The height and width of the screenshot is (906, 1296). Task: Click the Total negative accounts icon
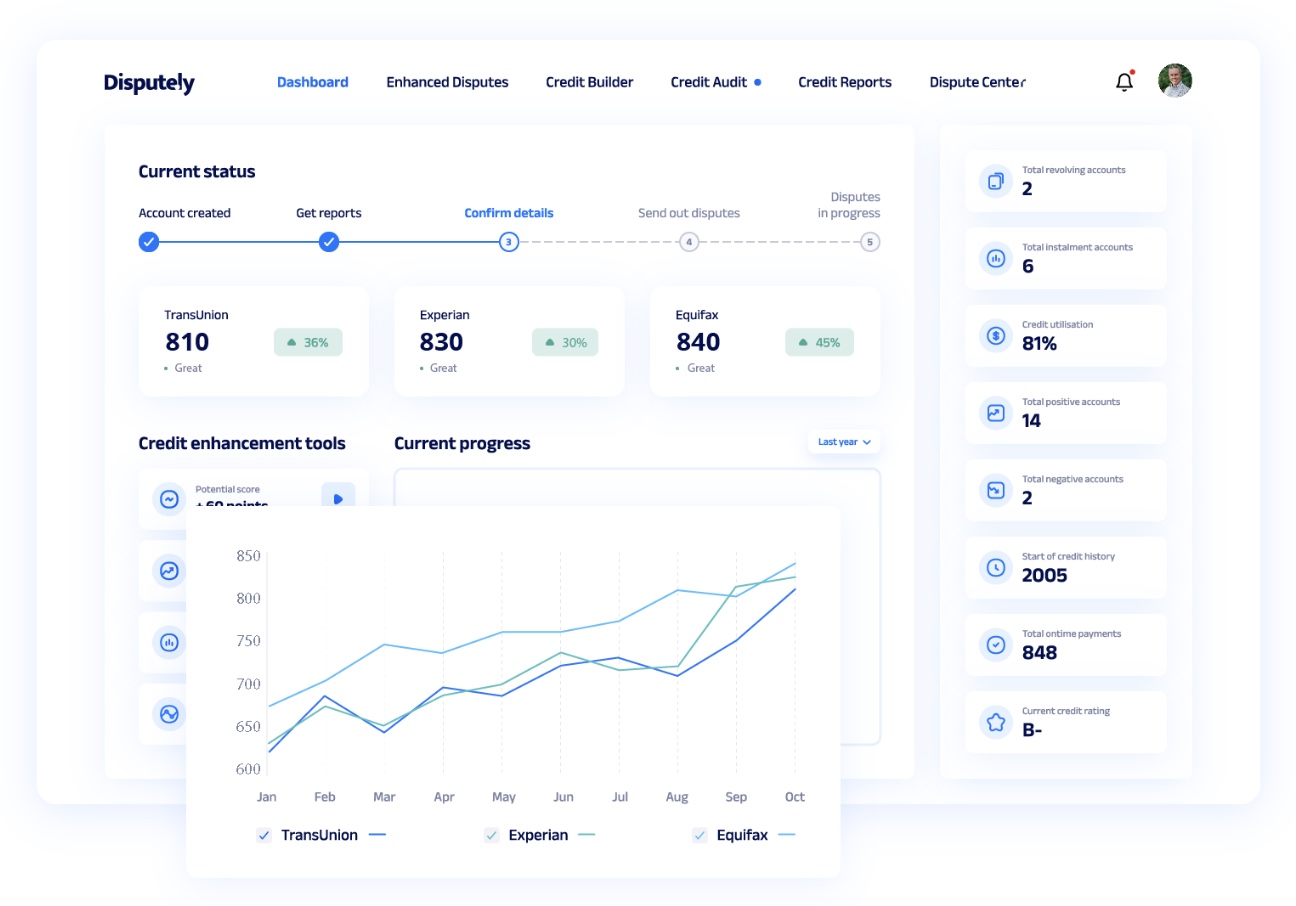pos(996,490)
